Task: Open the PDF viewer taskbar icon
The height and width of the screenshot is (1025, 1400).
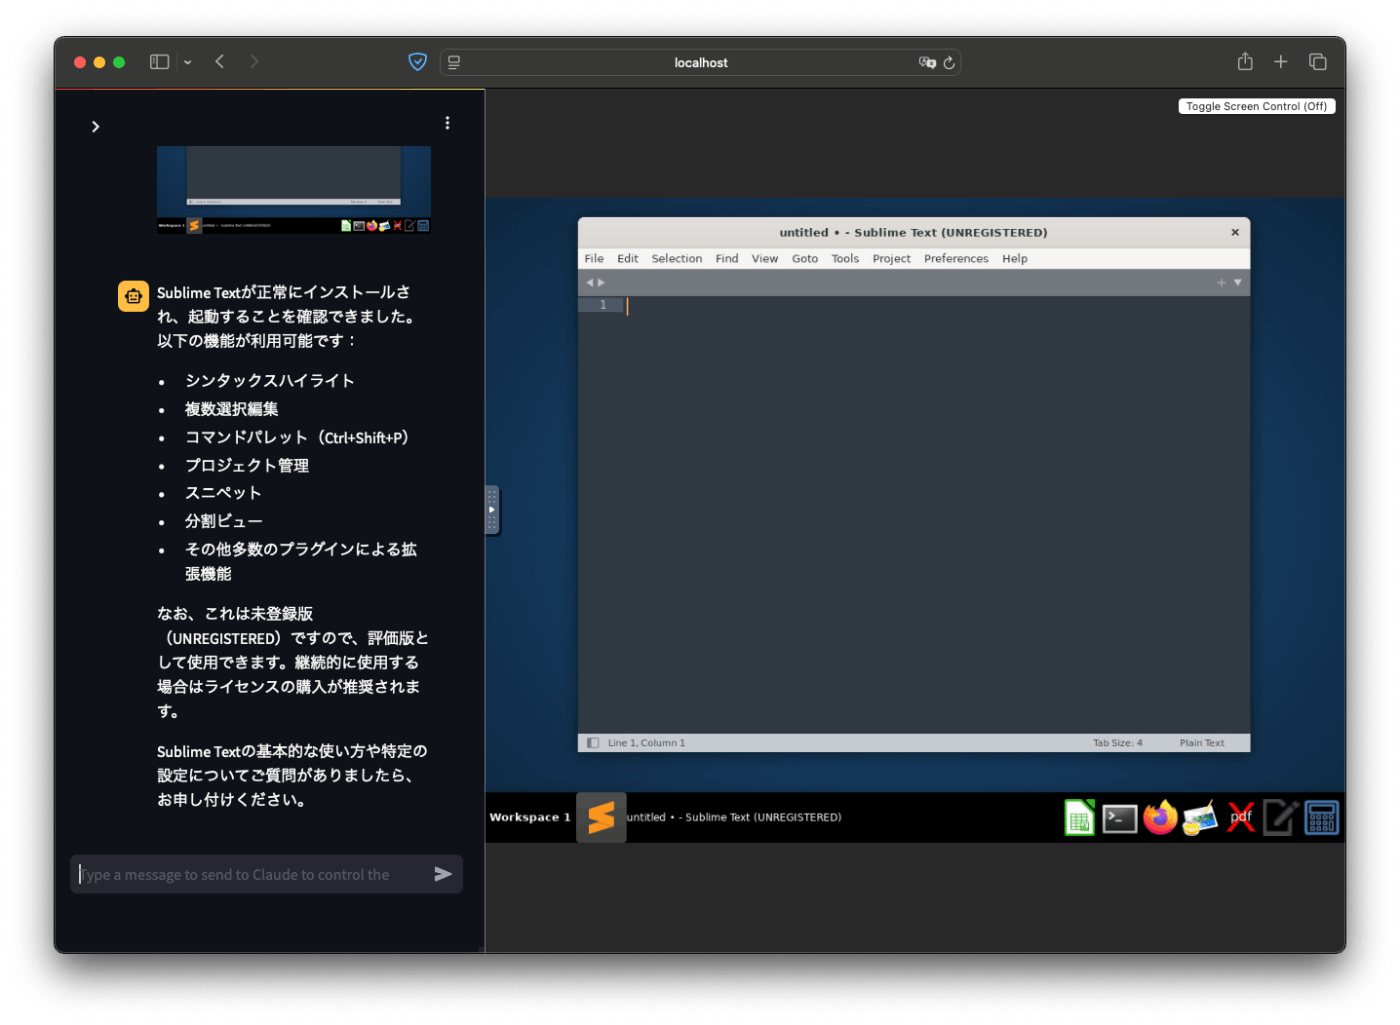Action: pos(1241,818)
